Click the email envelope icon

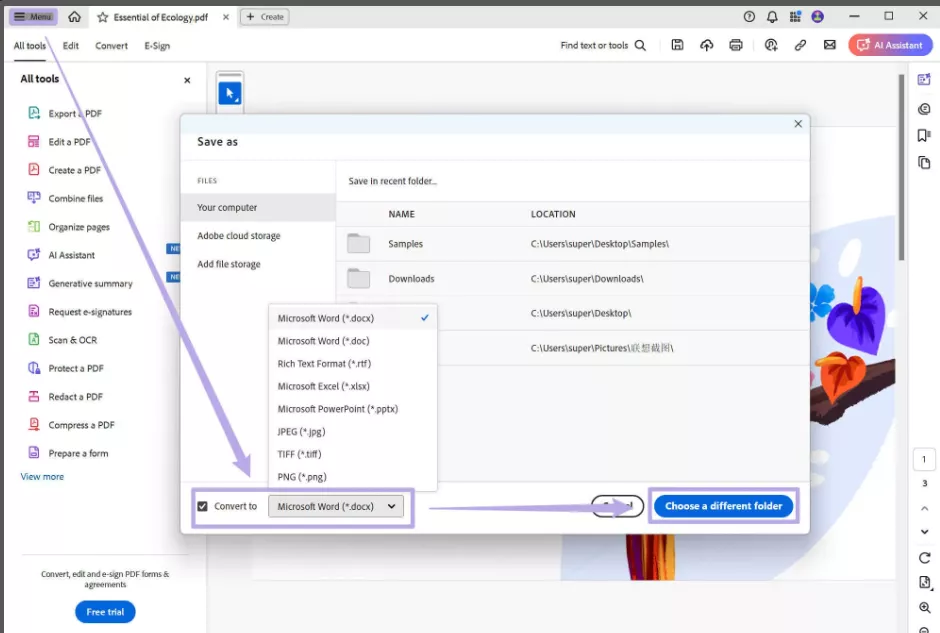pyautogui.click(x=830, y=45)
